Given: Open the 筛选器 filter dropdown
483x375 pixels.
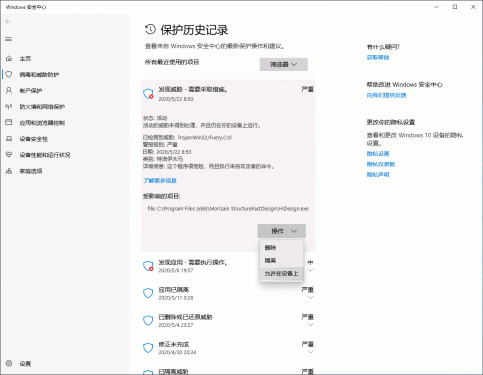Looking at the screenshot, I should tap(284, 64).
